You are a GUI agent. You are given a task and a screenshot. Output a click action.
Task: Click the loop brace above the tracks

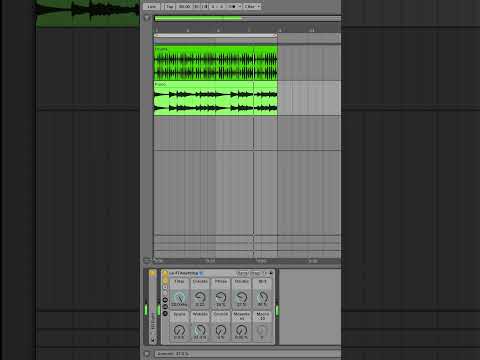[x=215, y=36]
